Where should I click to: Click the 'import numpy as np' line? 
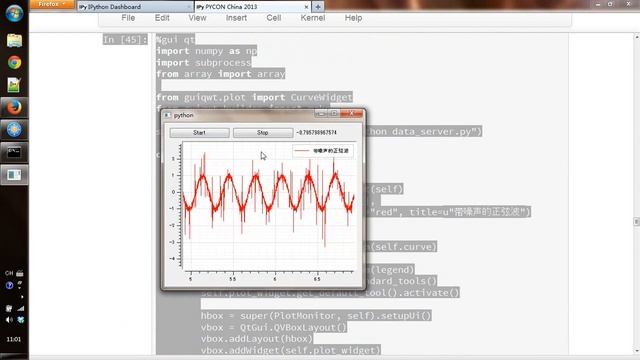pyautogui.click(x=207, y=51)
